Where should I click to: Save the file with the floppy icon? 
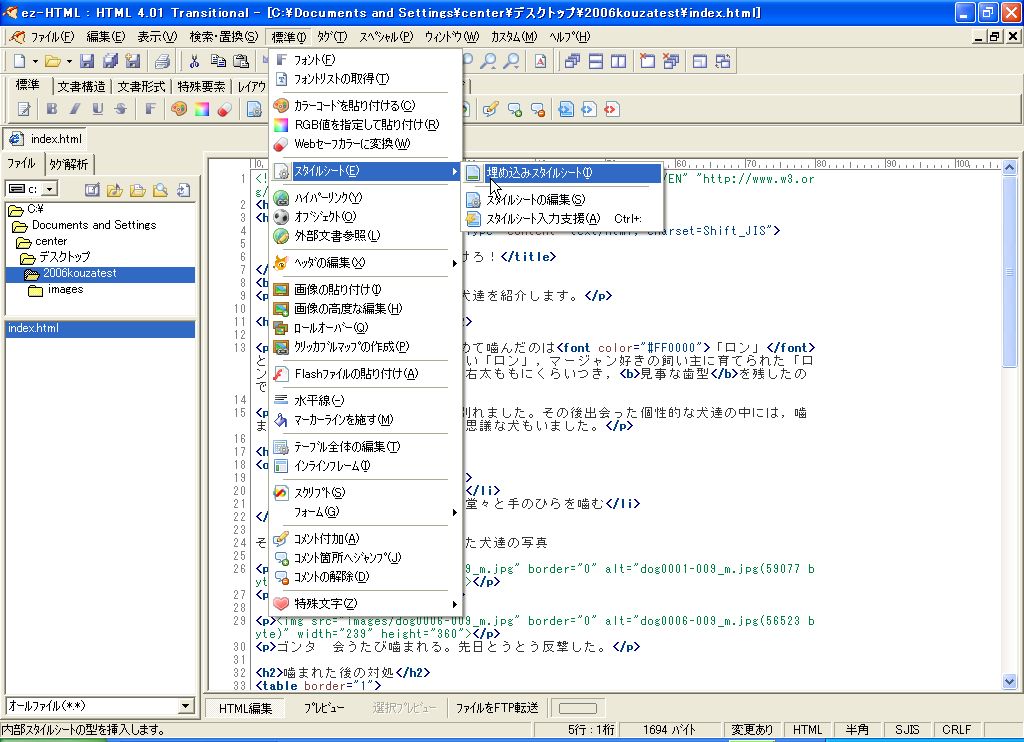(87, 61)
